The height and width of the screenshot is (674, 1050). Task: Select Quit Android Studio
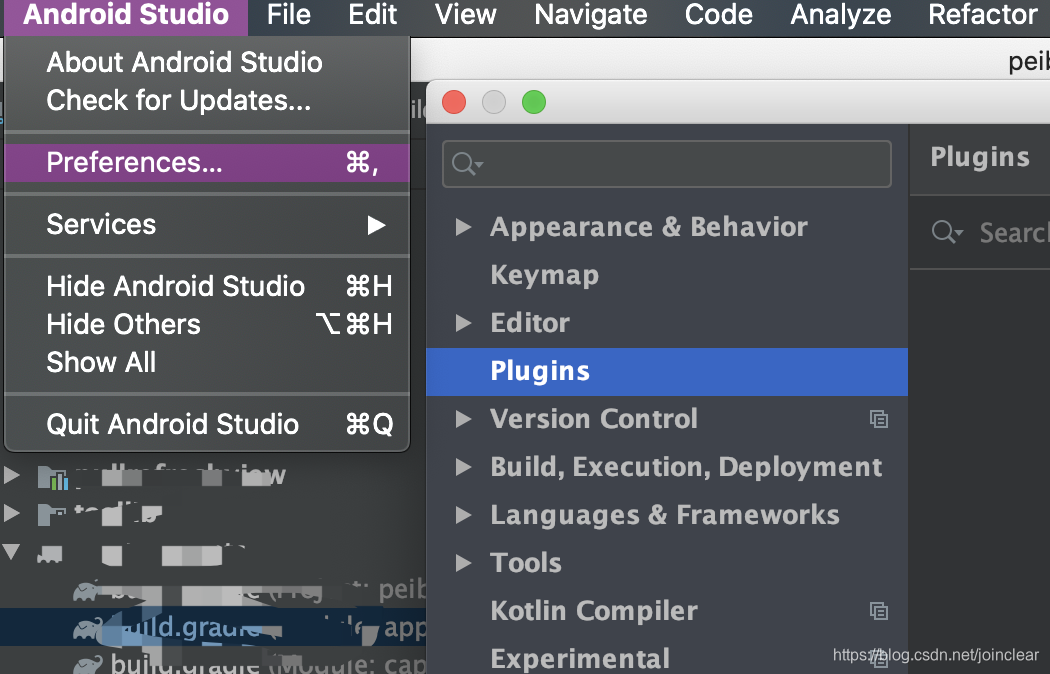click(x=207, y=424)
